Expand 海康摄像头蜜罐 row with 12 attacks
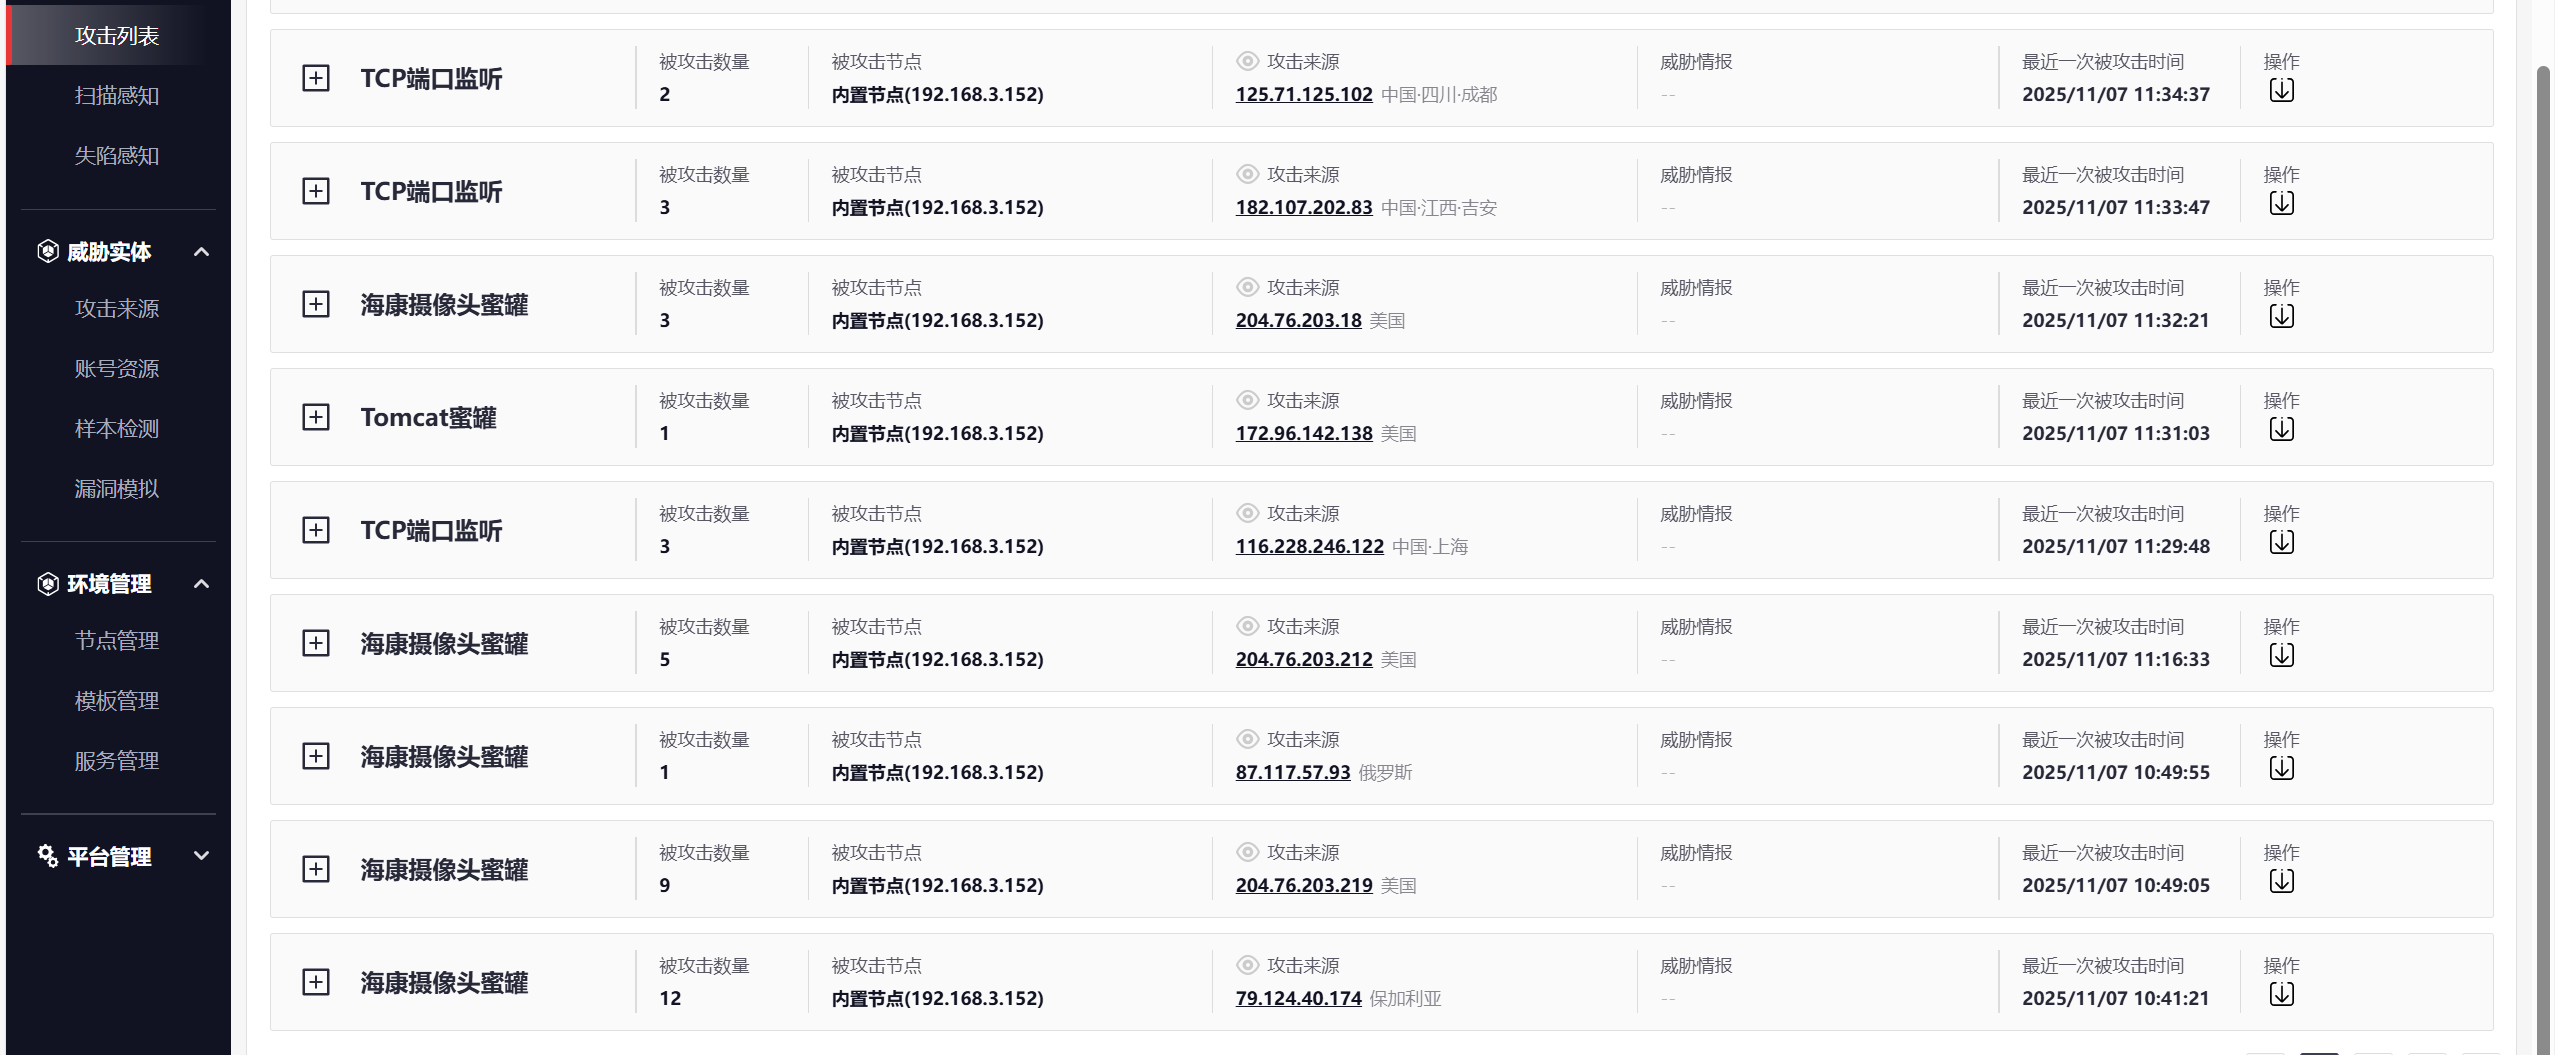2555x1055 pixels. click(x=316, y=982)
